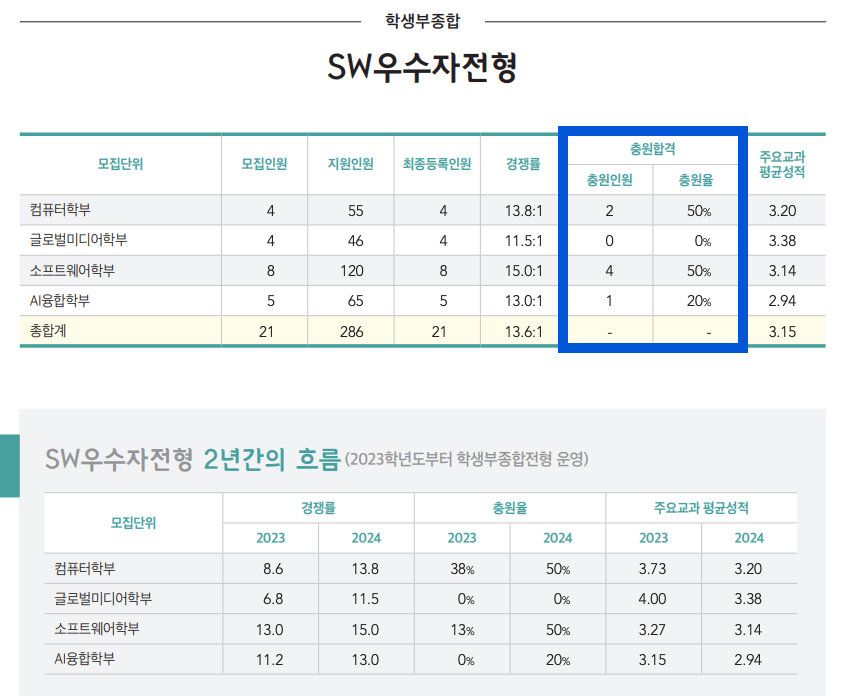The height and width of the screenshot is (696, 844).
Task: Click the 2023 column under 경쟁률
Action: (x=271, y=537)
